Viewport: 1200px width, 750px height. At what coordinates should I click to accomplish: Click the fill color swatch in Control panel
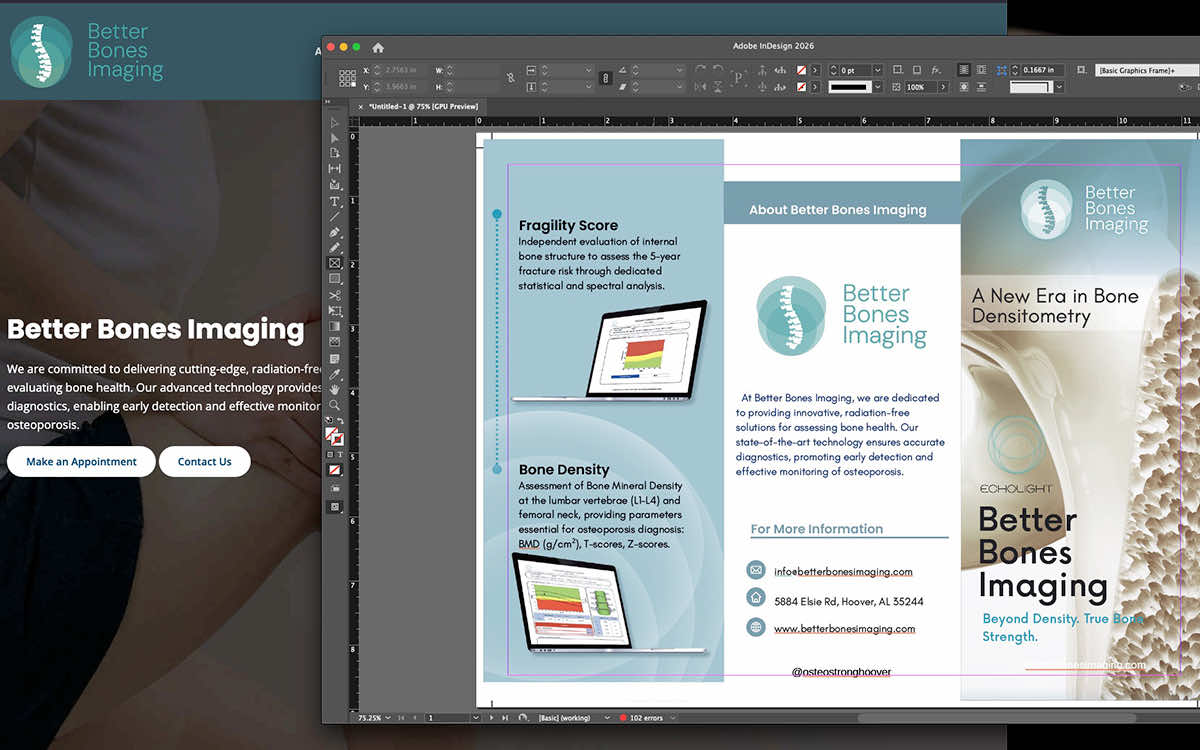click(x=801, y=70)
